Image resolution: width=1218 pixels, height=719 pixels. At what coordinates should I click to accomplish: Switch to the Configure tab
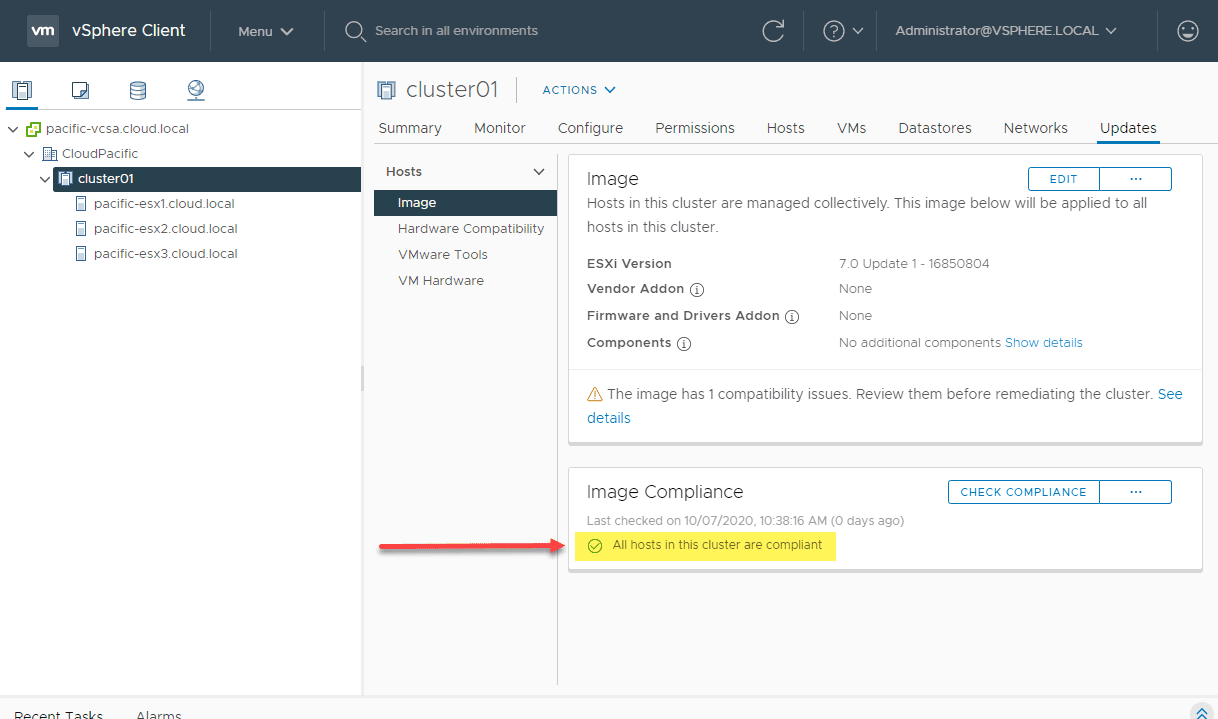(x=590, y=128)
